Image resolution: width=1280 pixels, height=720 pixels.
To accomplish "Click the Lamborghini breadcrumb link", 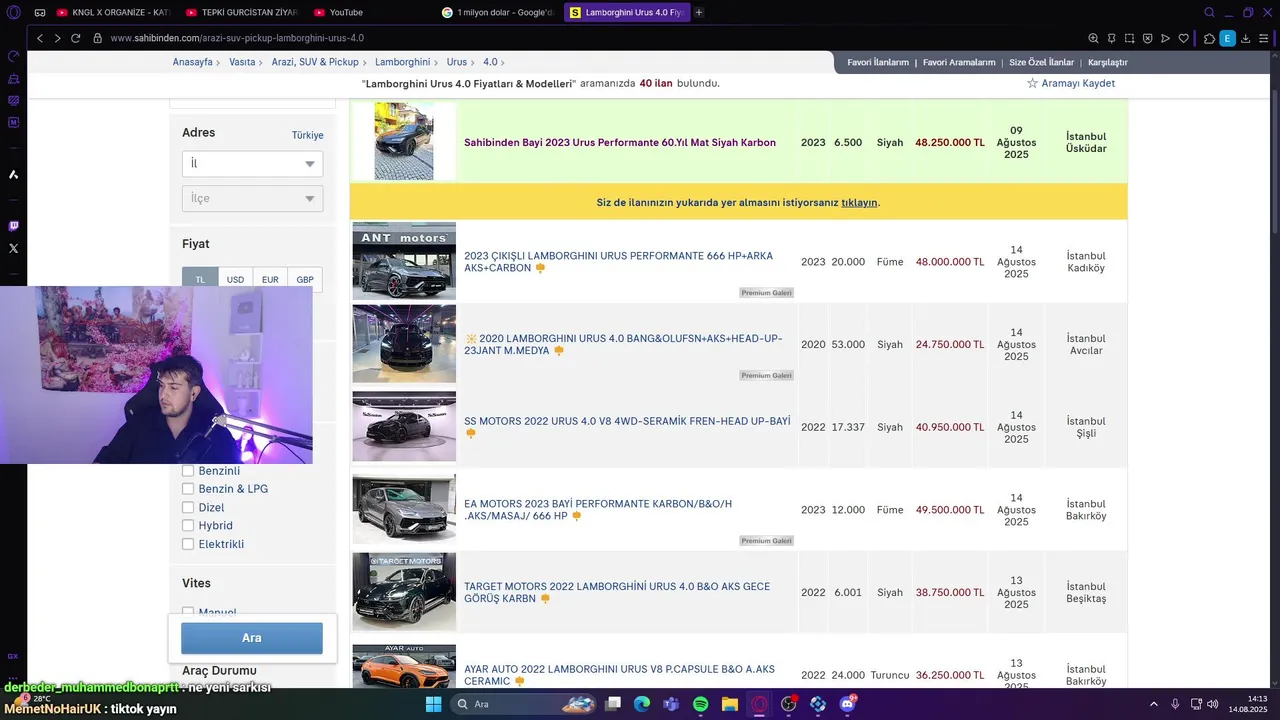I will coord(402,62).
